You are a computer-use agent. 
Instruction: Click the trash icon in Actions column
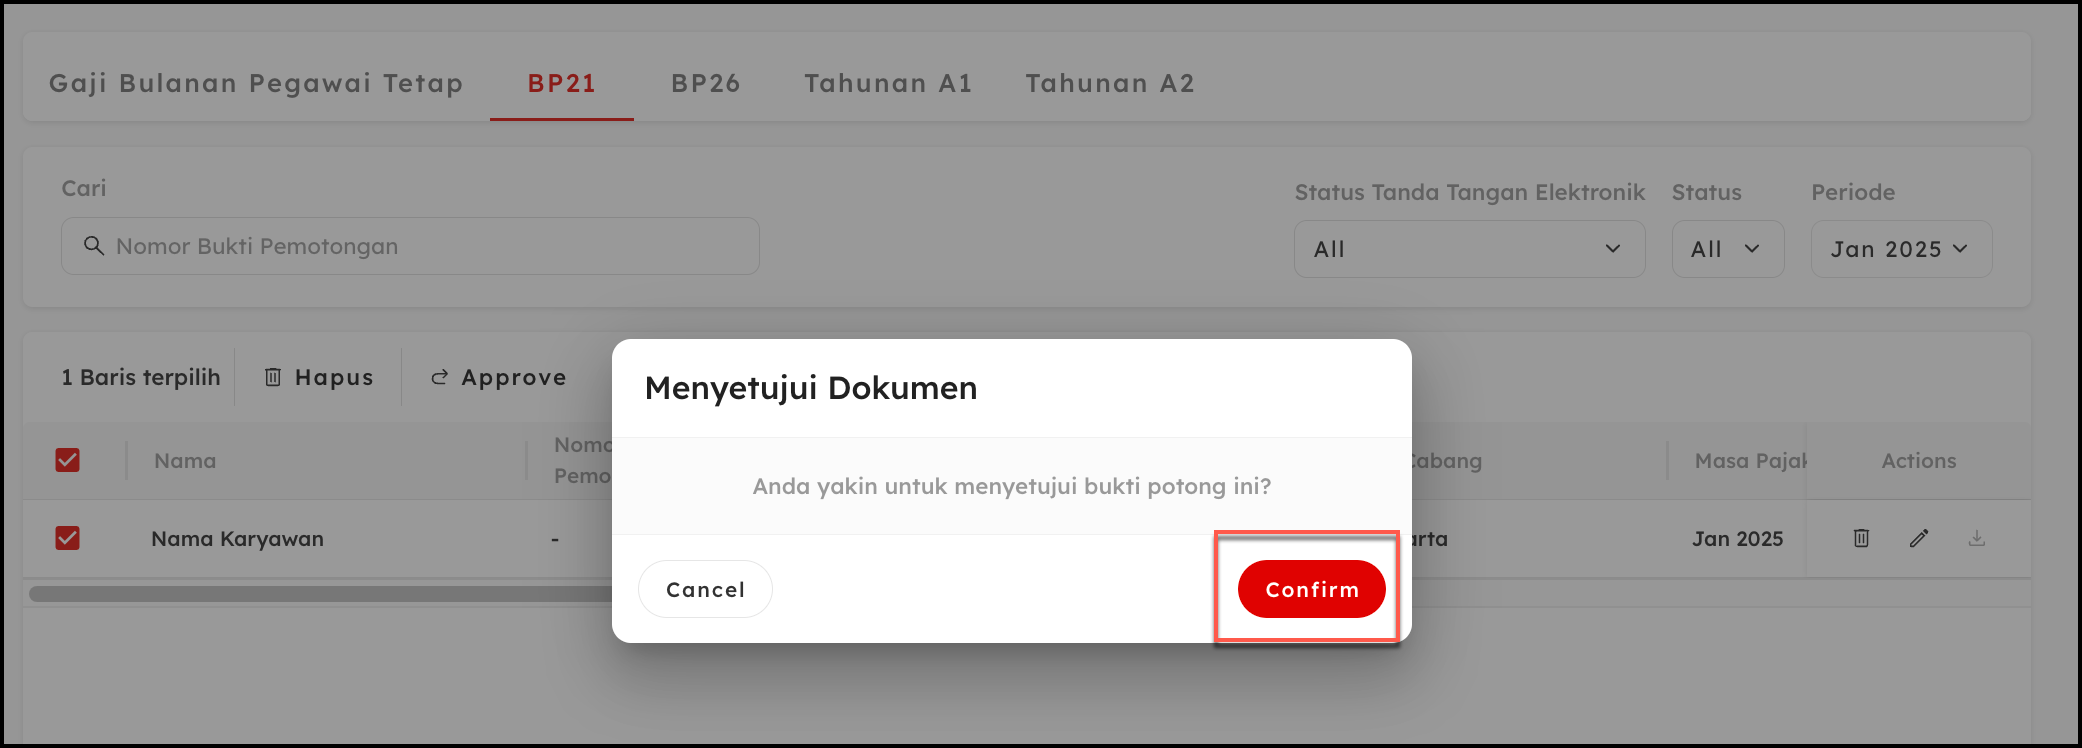tap(1861, 538)
